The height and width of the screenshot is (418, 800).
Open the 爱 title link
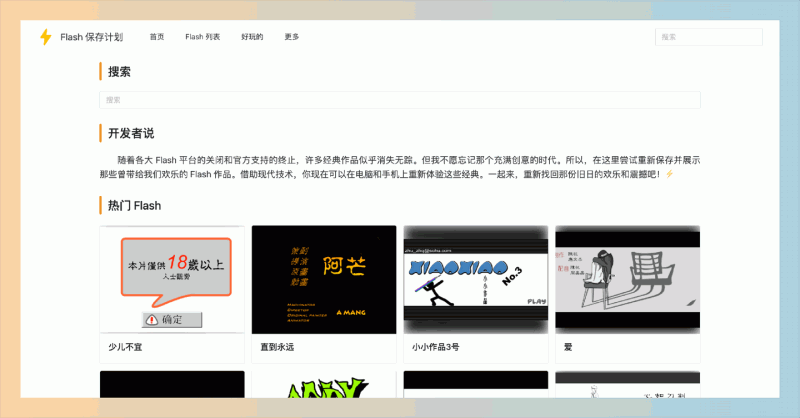click(568, 347)
